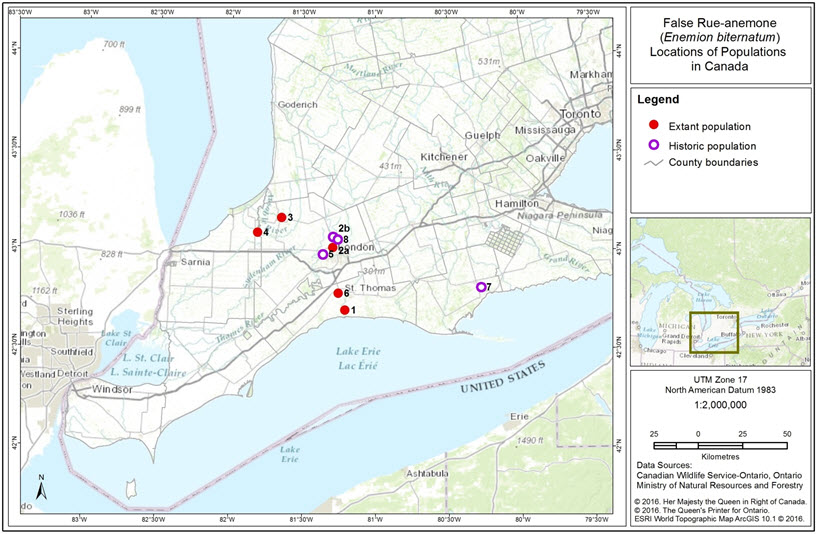Click the red Extant population legend symbol

pos(654,125)
